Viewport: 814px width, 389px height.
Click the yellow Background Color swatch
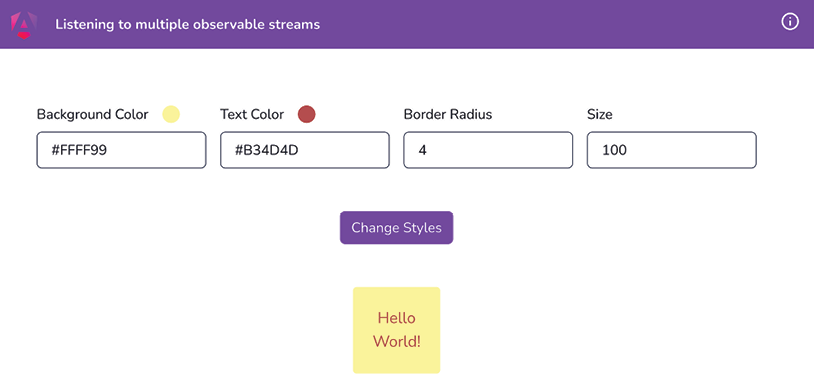click(171, 114)
